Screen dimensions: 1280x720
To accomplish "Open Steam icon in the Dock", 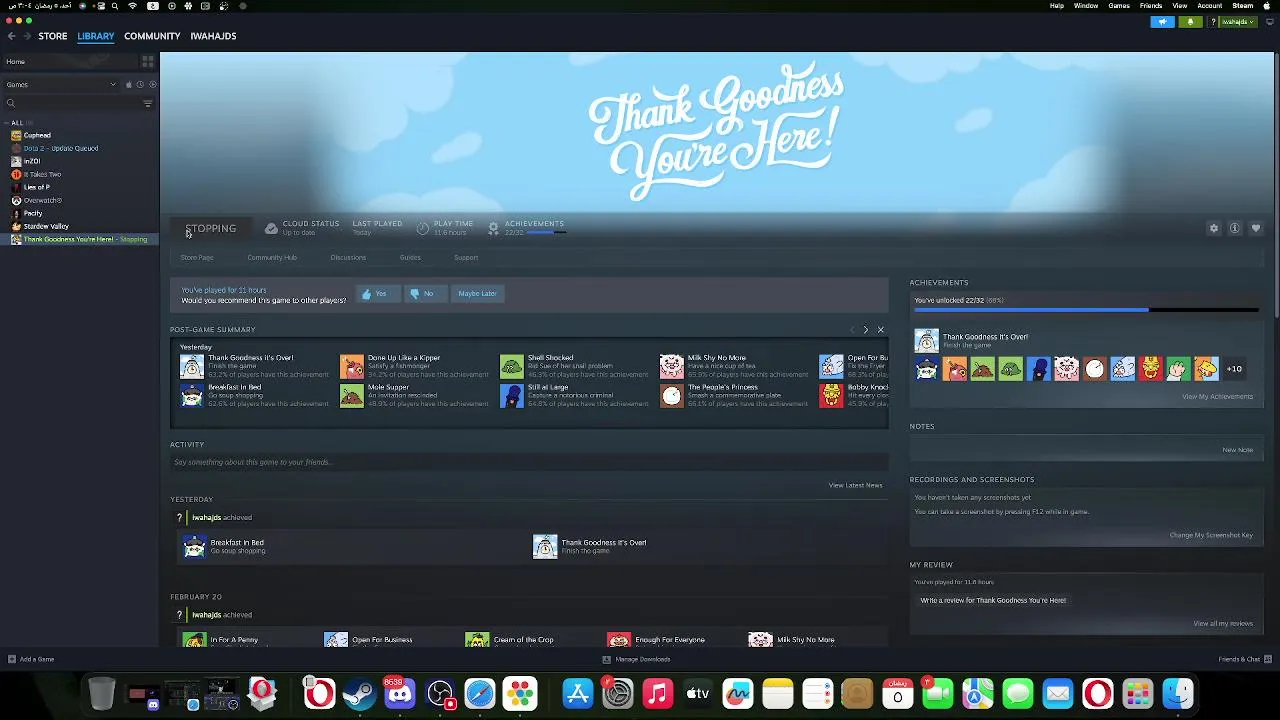I will [x=360, y=693].
